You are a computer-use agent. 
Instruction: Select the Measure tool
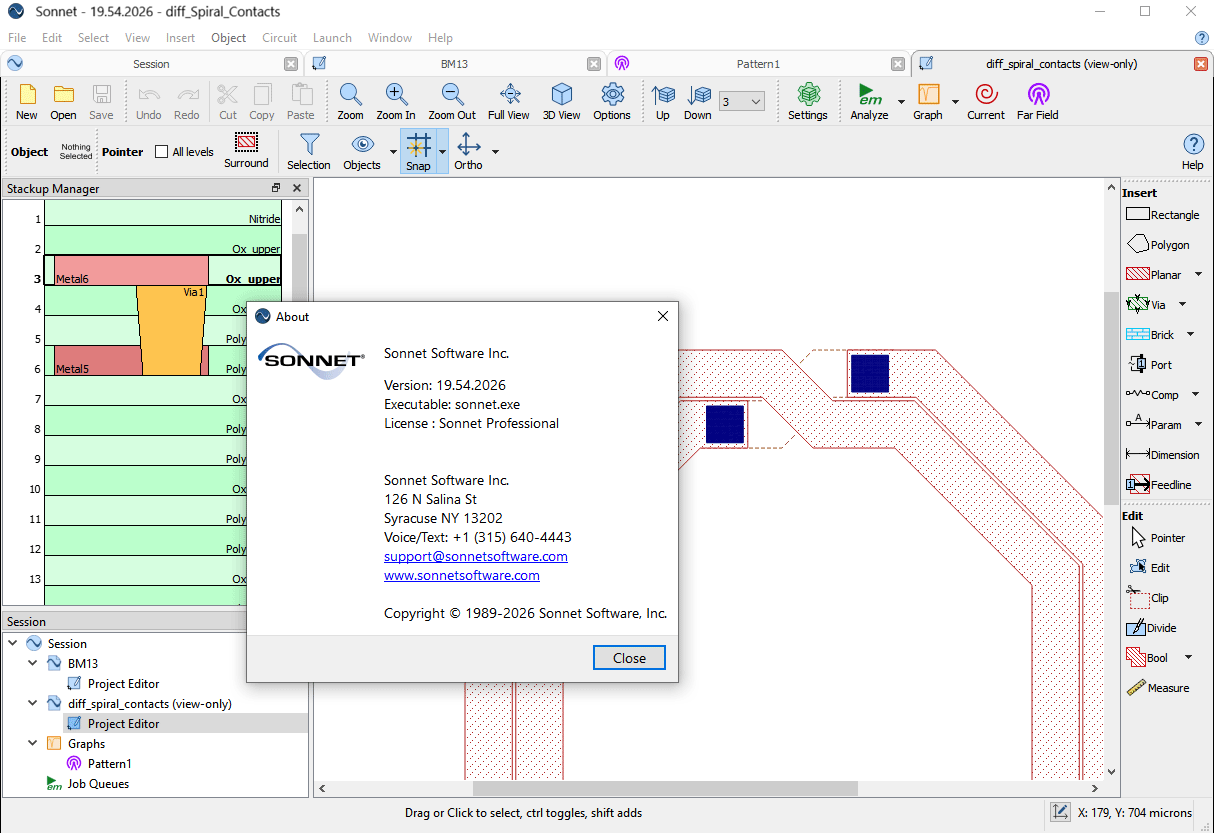pos(1158,687)
